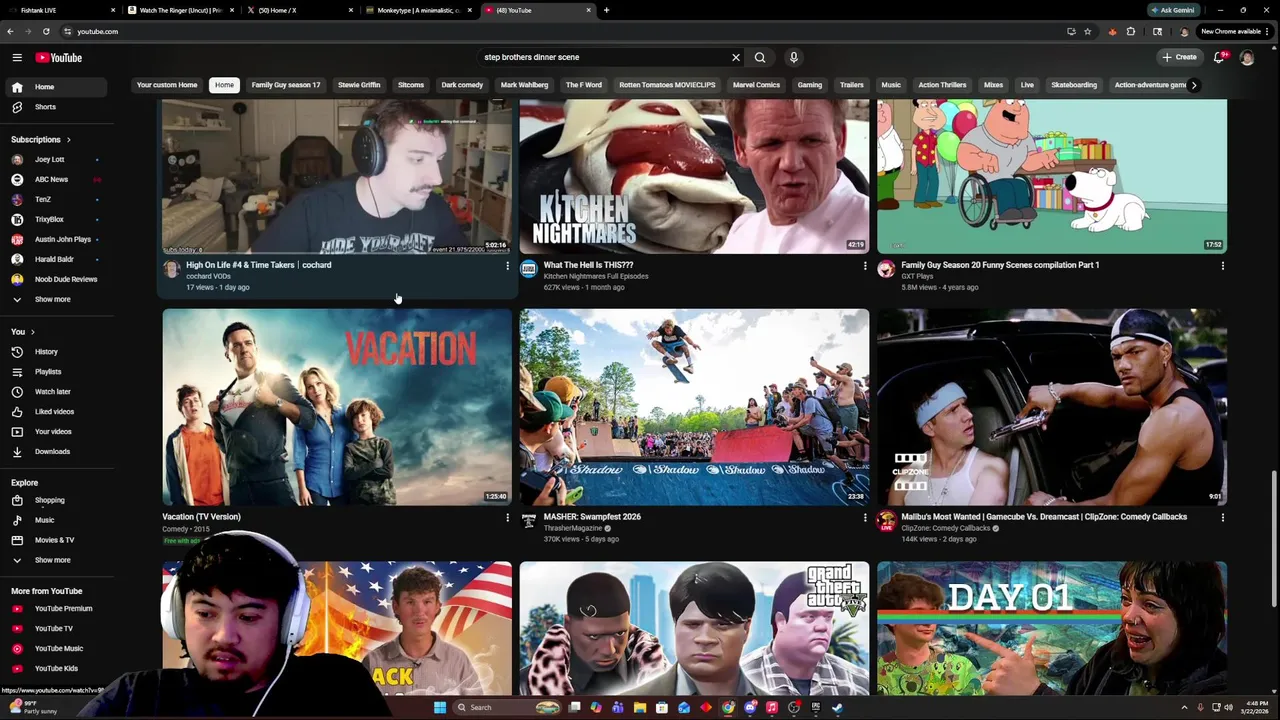The width and height of the screenshot is (1280, 720).
Task: Select Family Guy season 17 chip
Action: [x=286, y=85]
